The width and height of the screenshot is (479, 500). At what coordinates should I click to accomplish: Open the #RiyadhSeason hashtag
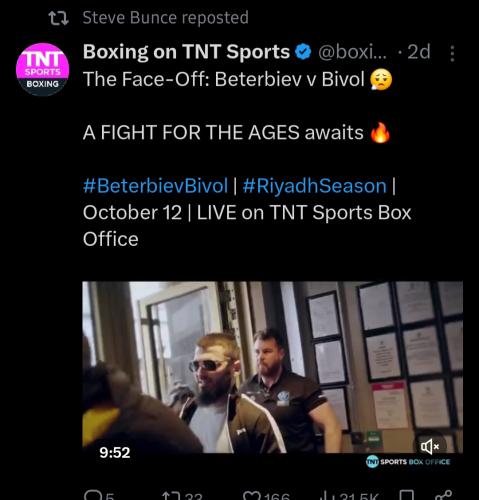[x=315, y=186]
